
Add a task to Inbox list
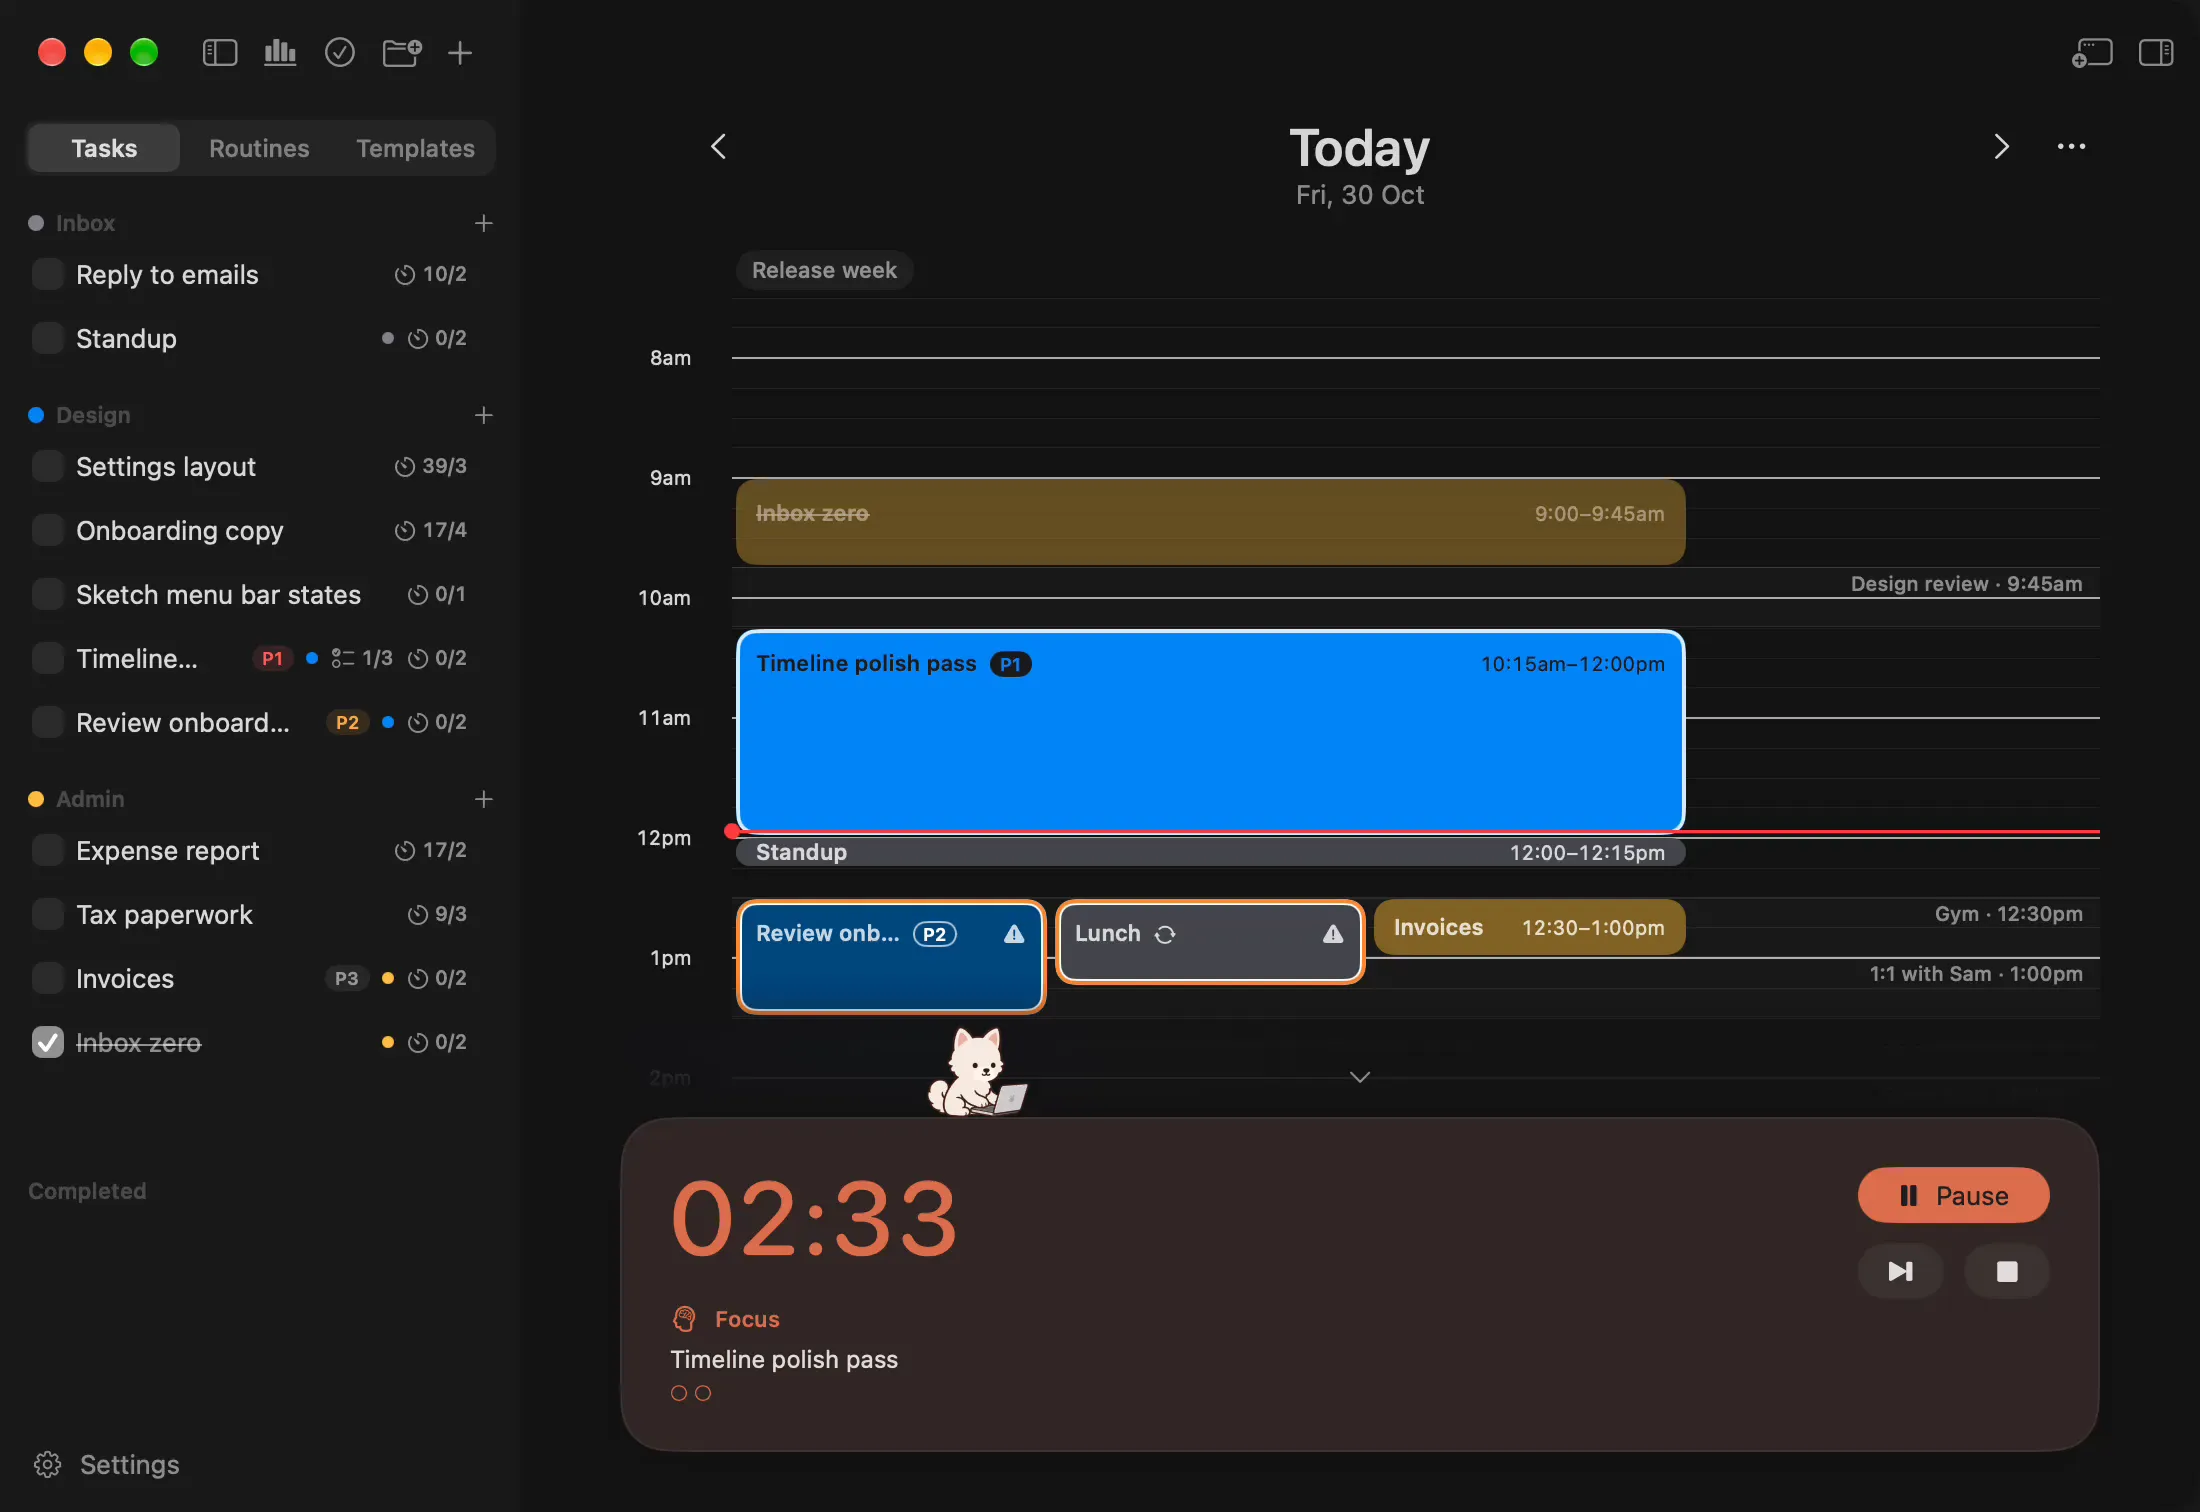484,223
